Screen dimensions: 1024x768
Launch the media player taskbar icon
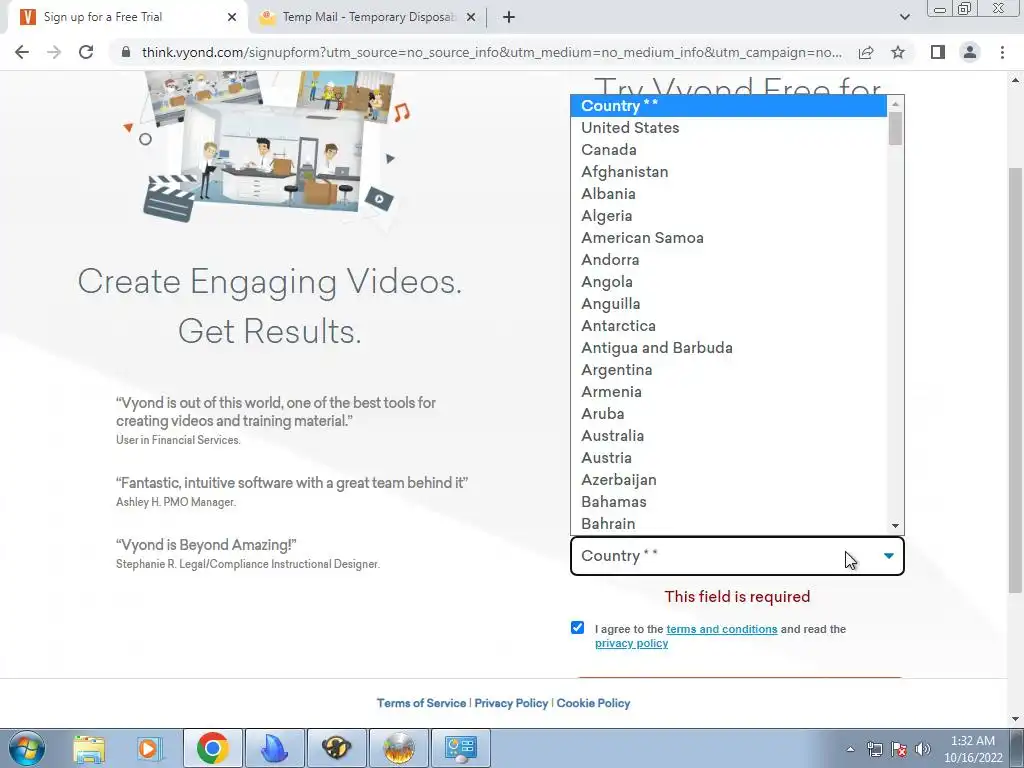[149, 748]
